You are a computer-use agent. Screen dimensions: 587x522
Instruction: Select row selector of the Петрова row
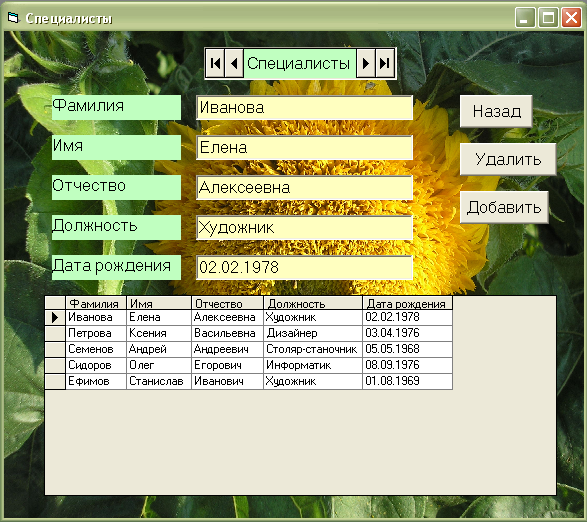click(x=55, y=333)
